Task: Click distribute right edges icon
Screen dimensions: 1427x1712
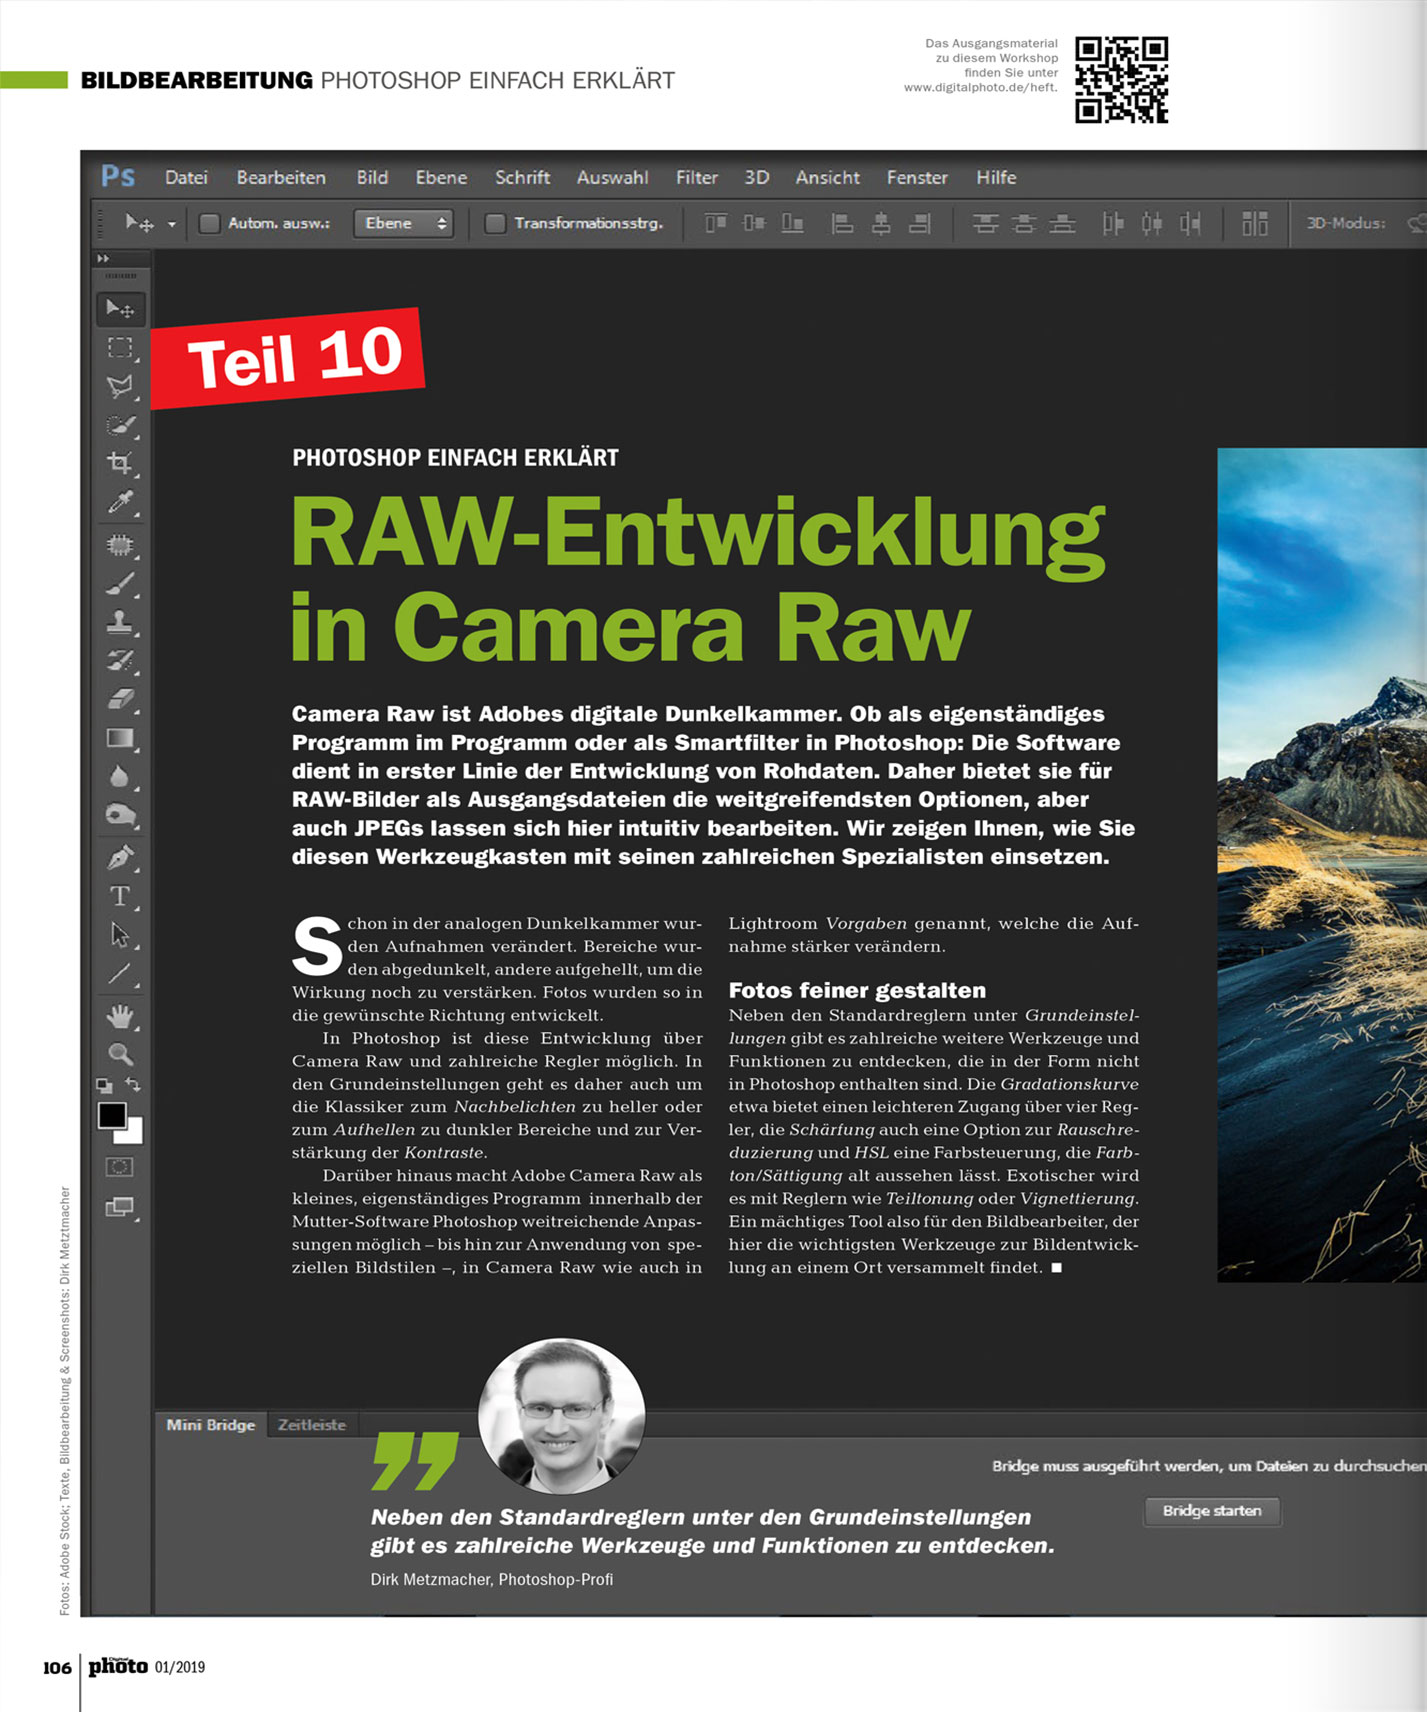Action: pos(1190,223)
